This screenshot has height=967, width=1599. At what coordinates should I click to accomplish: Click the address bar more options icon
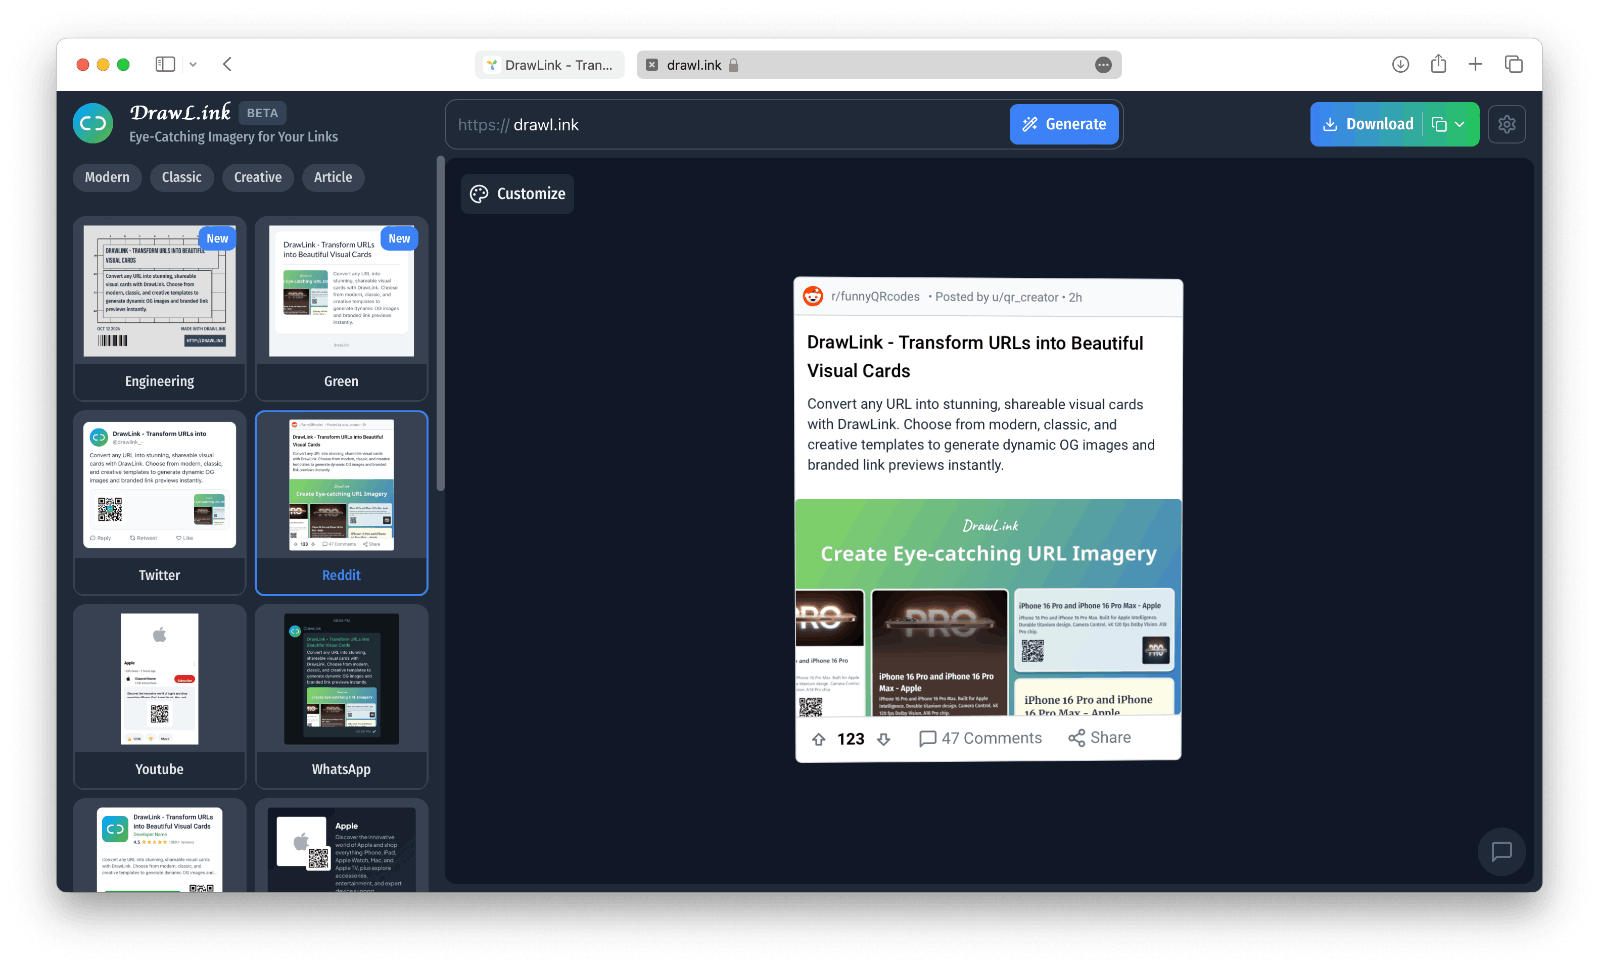[x=1103, y=65]
